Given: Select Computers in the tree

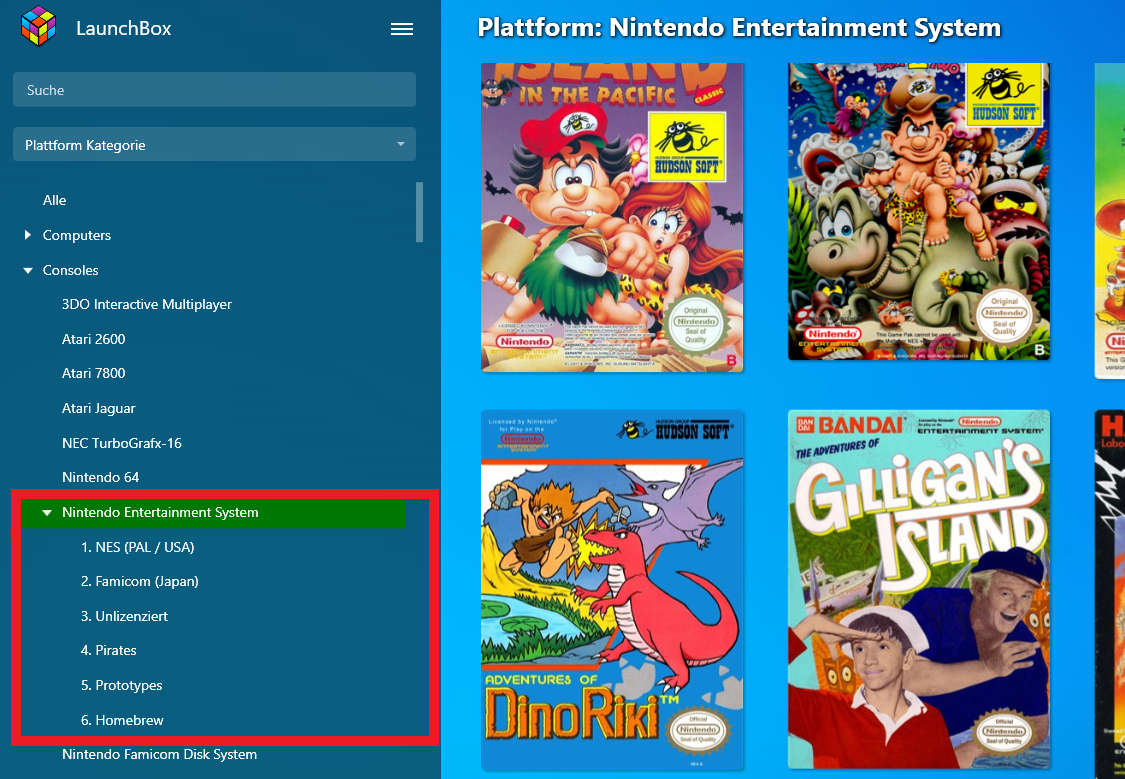Looking at the screenshot, I should (x=77, y=235).
